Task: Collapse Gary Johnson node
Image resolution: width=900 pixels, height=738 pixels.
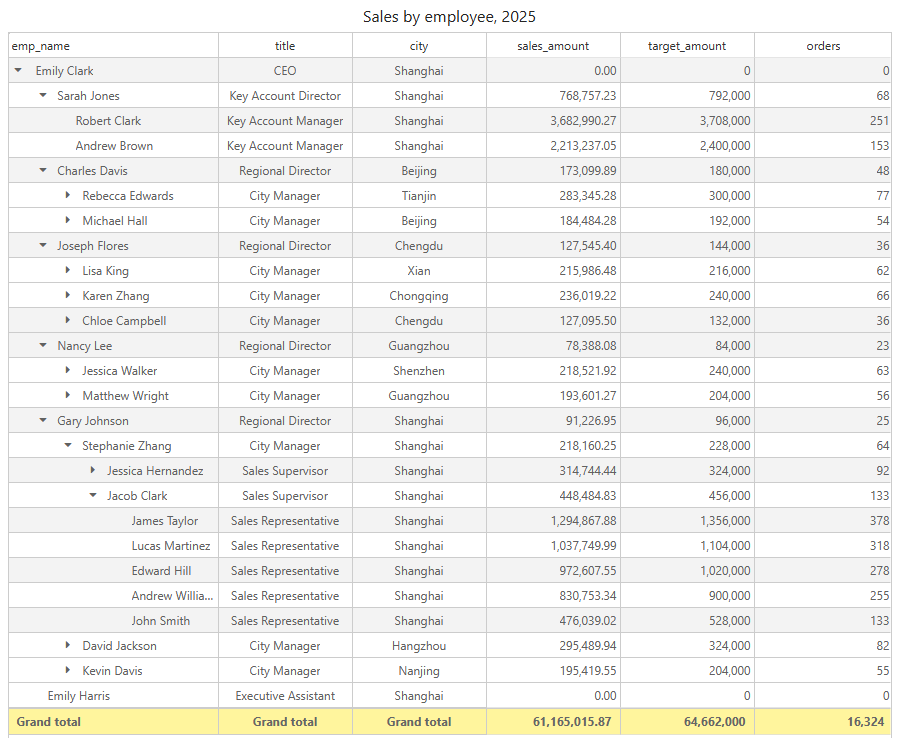Action: click(x=43, y=421)
